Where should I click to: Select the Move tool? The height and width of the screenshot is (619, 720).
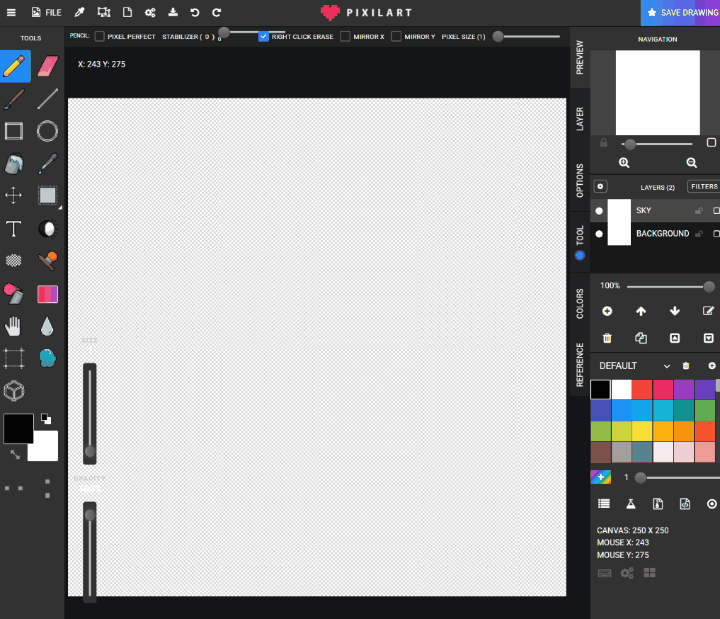coord(14,196)
